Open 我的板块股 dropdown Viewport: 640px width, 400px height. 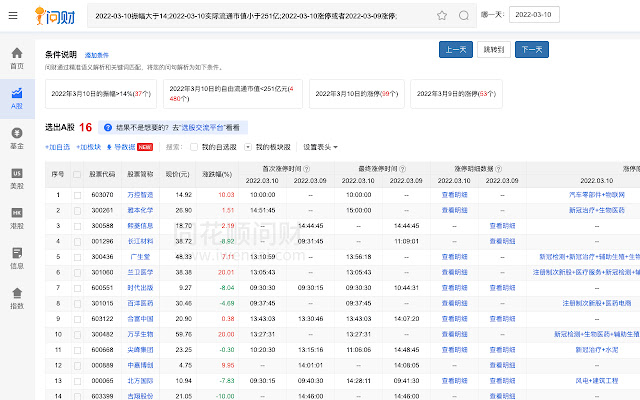(x=248, y=147)
